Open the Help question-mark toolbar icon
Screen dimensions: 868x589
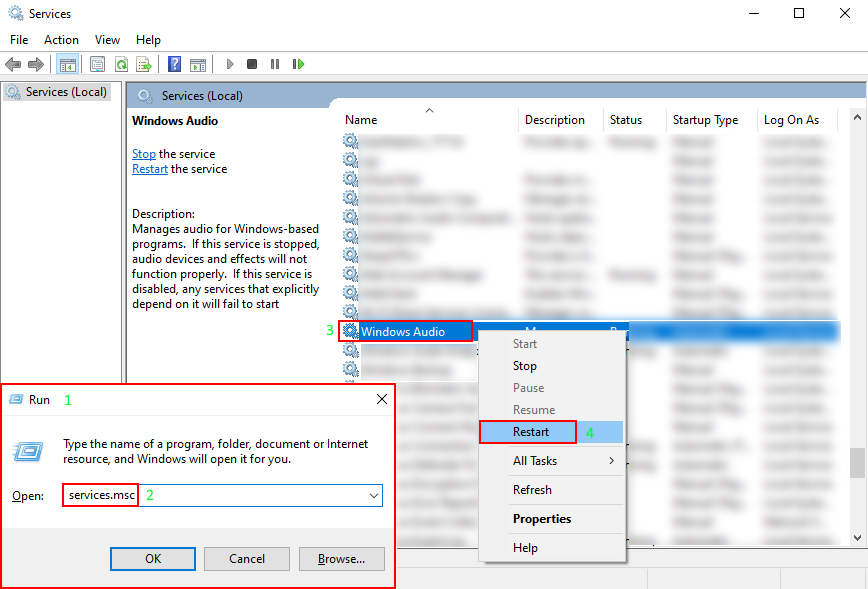click(x=174, y=64)
